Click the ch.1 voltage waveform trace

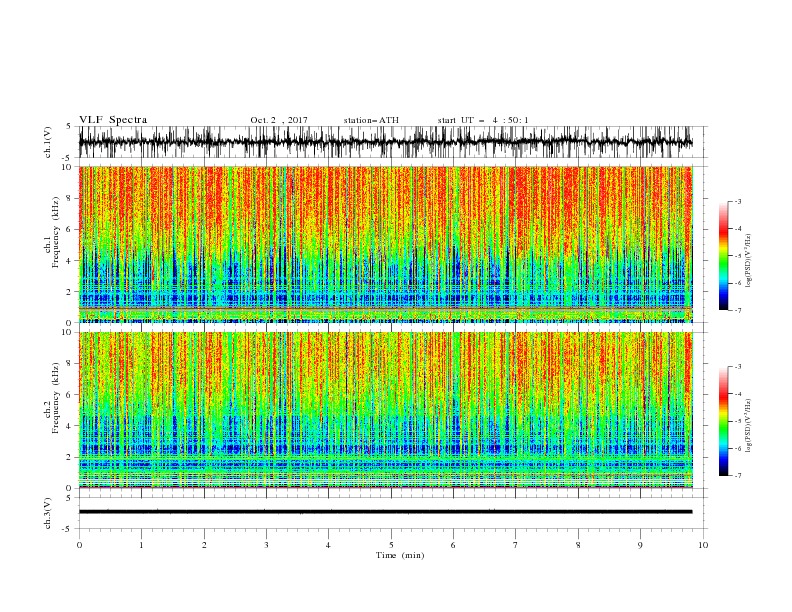click(385, 142)
